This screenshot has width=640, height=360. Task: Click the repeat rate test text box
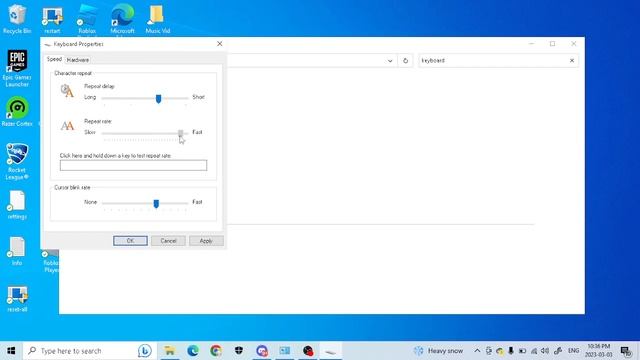click(x=133, y=165)
